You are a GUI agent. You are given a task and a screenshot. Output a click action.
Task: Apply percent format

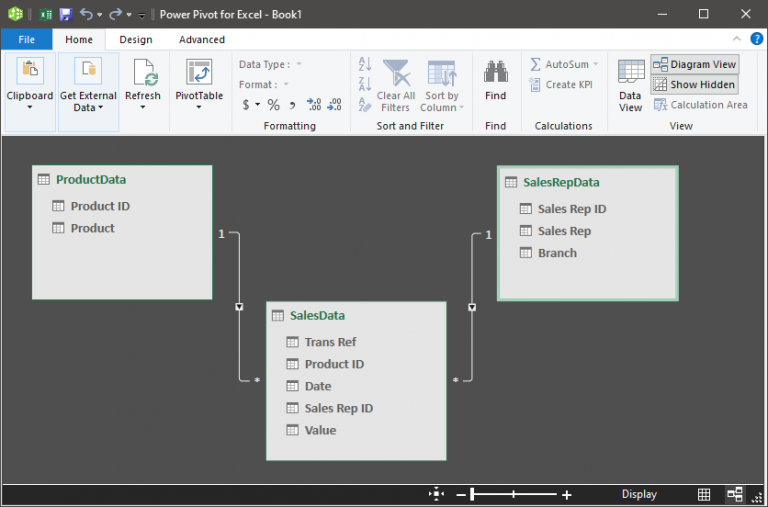273,104
